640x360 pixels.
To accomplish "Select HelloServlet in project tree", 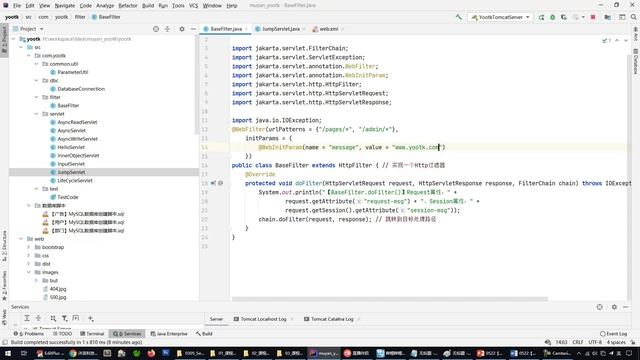I will point(71,147).
